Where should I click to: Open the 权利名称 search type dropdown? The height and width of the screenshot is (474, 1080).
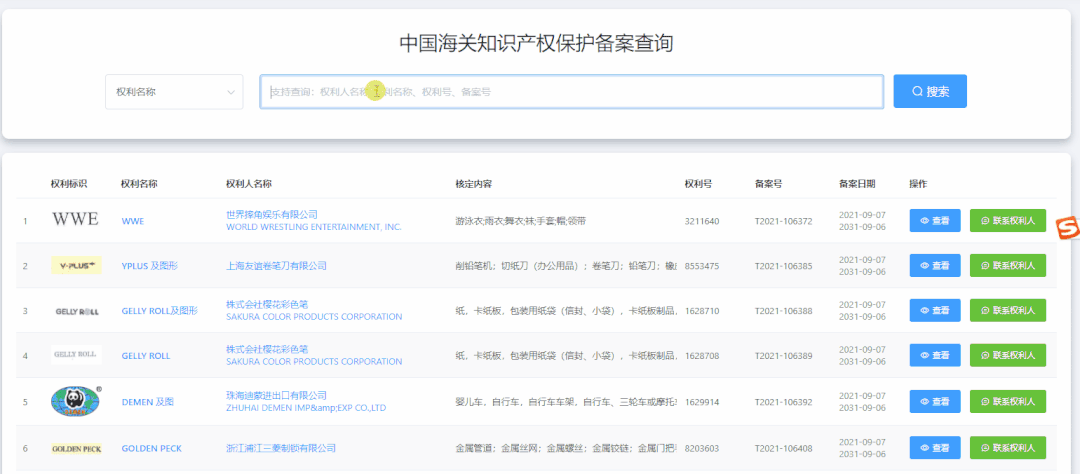174,92
